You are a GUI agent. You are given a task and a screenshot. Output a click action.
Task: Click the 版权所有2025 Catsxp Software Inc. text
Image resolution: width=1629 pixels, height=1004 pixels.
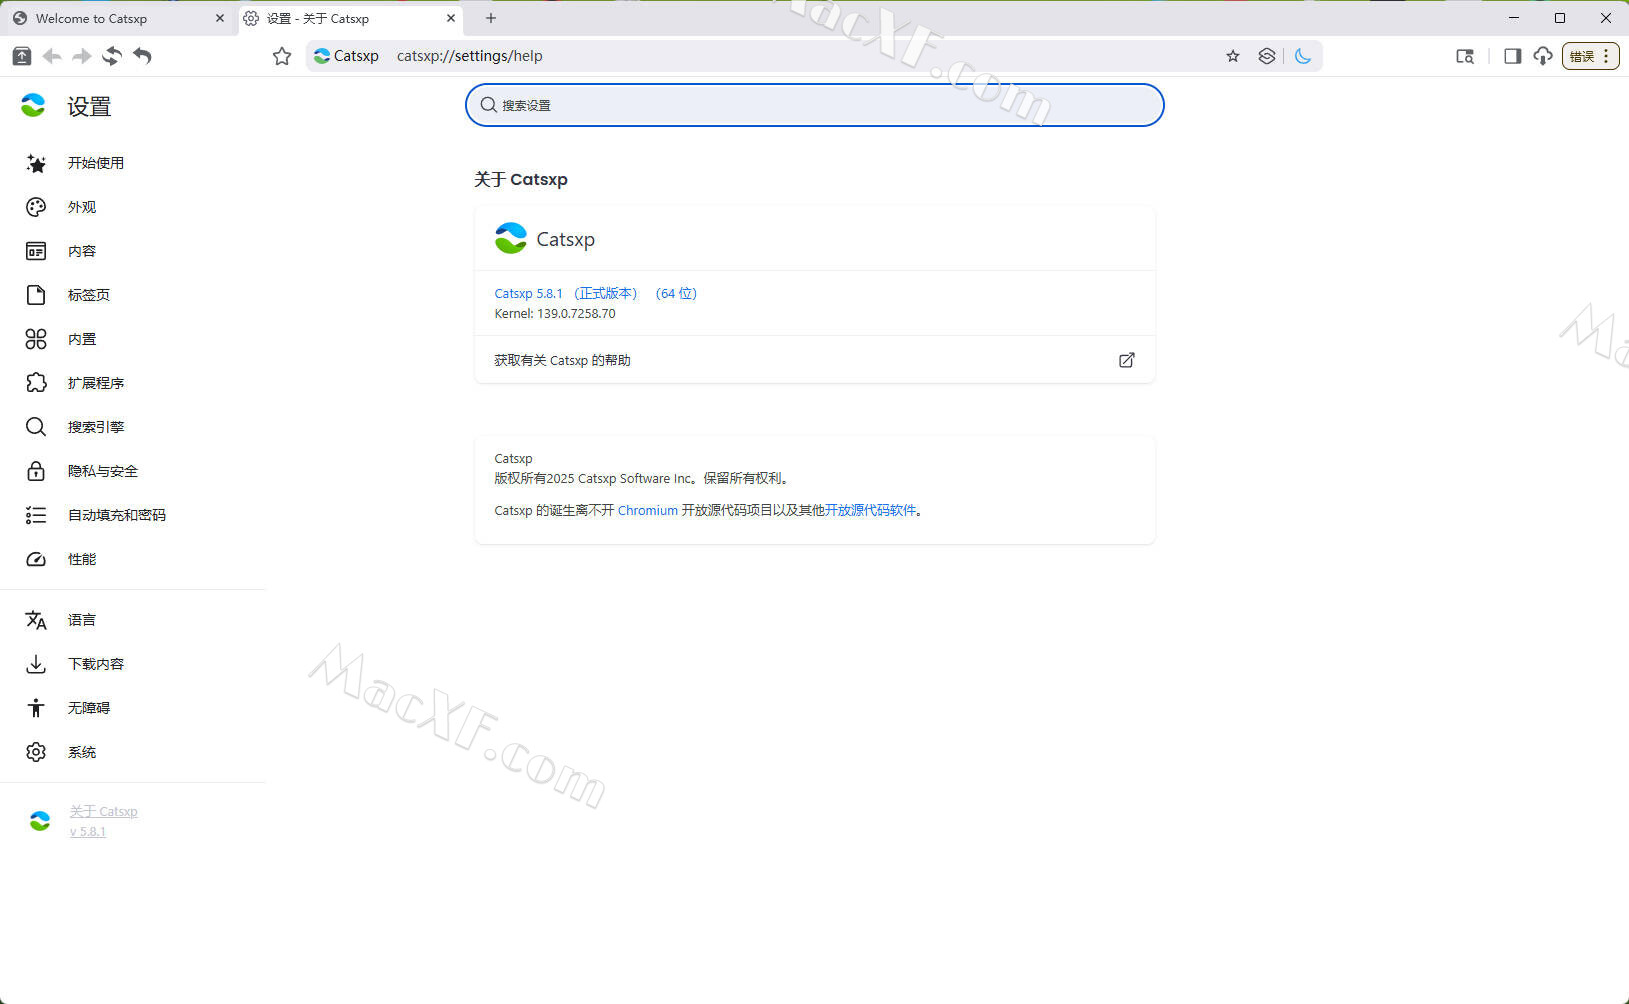coord(595,478)
